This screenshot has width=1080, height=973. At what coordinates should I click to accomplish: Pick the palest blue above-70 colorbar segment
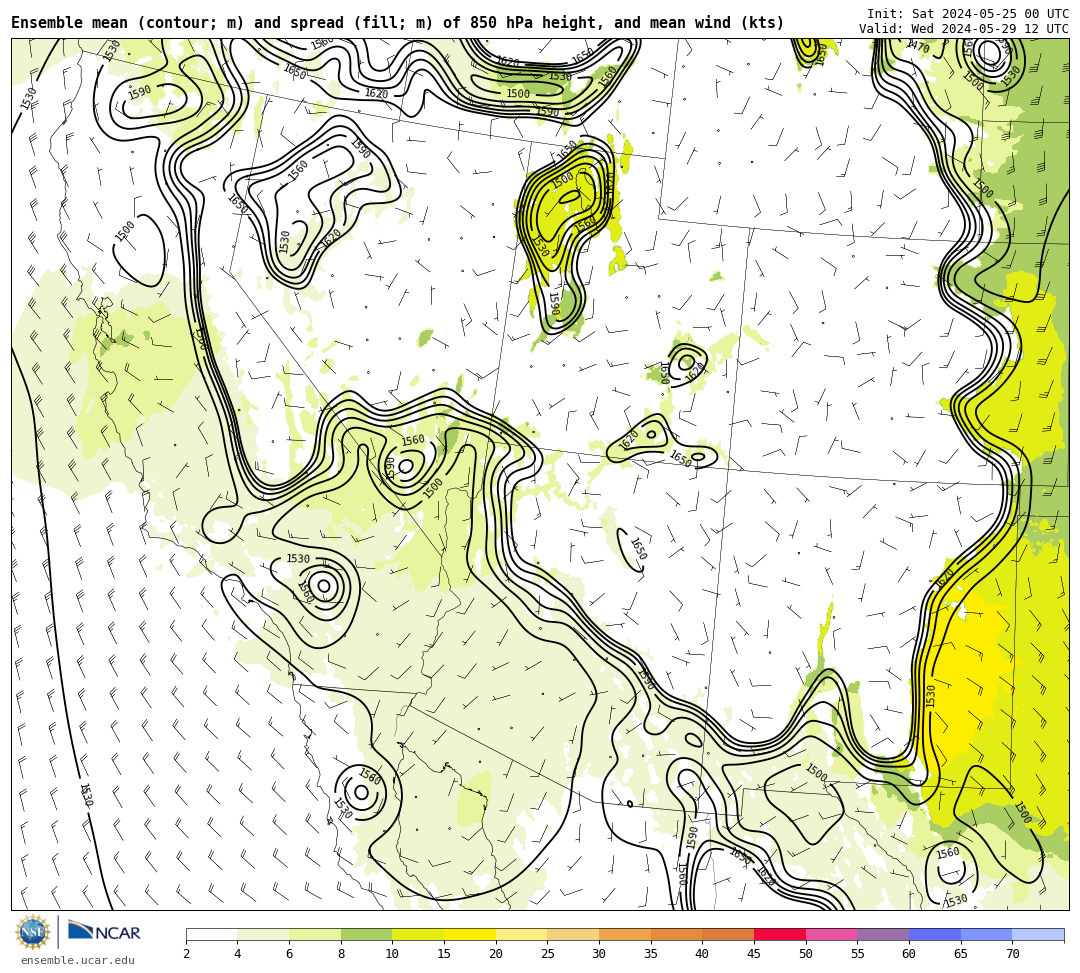[1038, 934]
